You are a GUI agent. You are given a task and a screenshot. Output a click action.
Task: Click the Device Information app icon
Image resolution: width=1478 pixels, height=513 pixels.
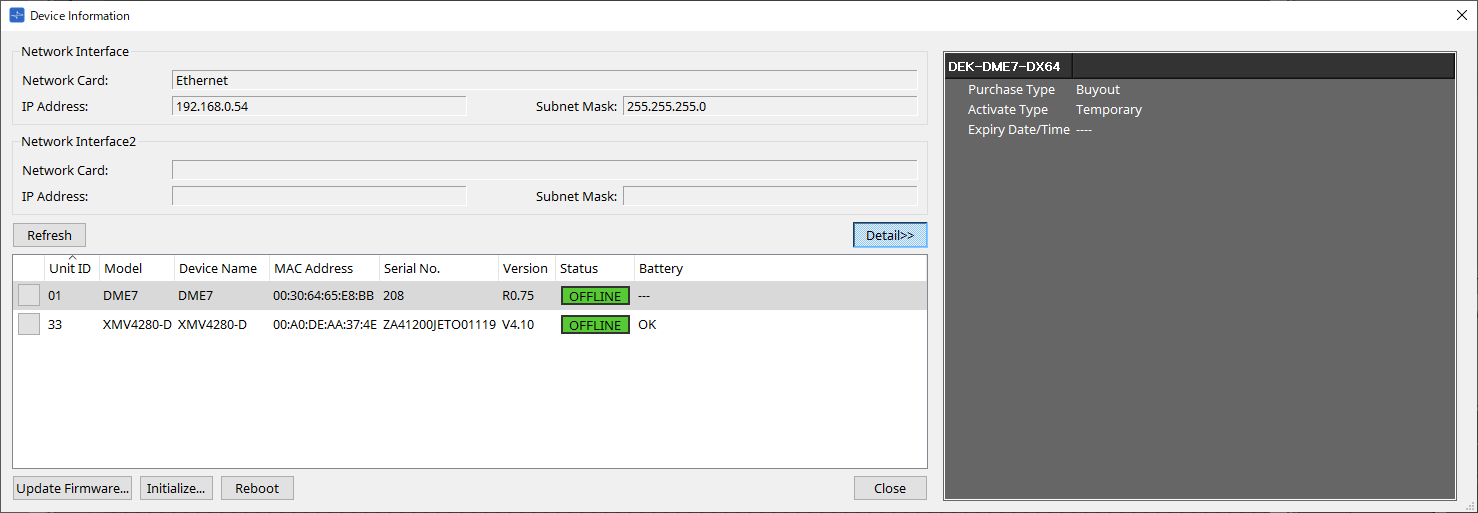tap(16, 15)
